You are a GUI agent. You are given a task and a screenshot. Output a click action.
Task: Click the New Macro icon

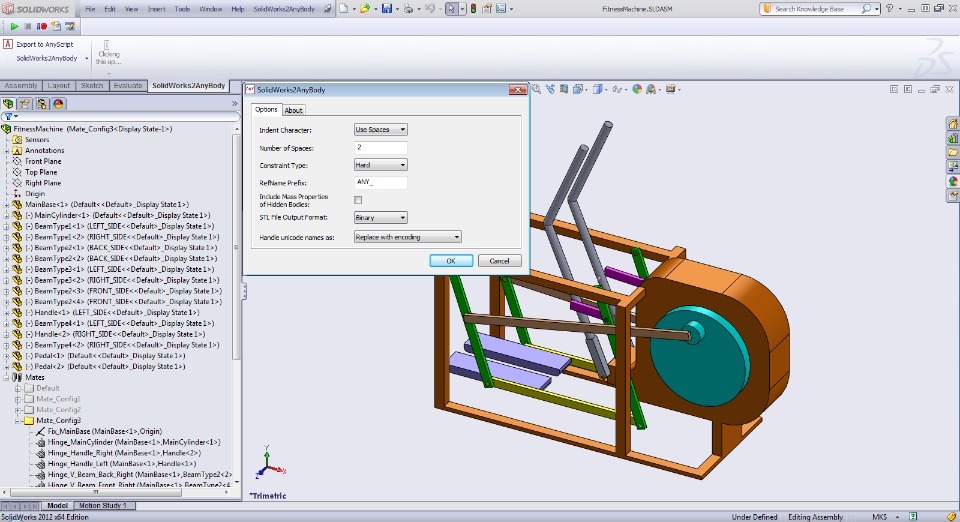point(56,26)
